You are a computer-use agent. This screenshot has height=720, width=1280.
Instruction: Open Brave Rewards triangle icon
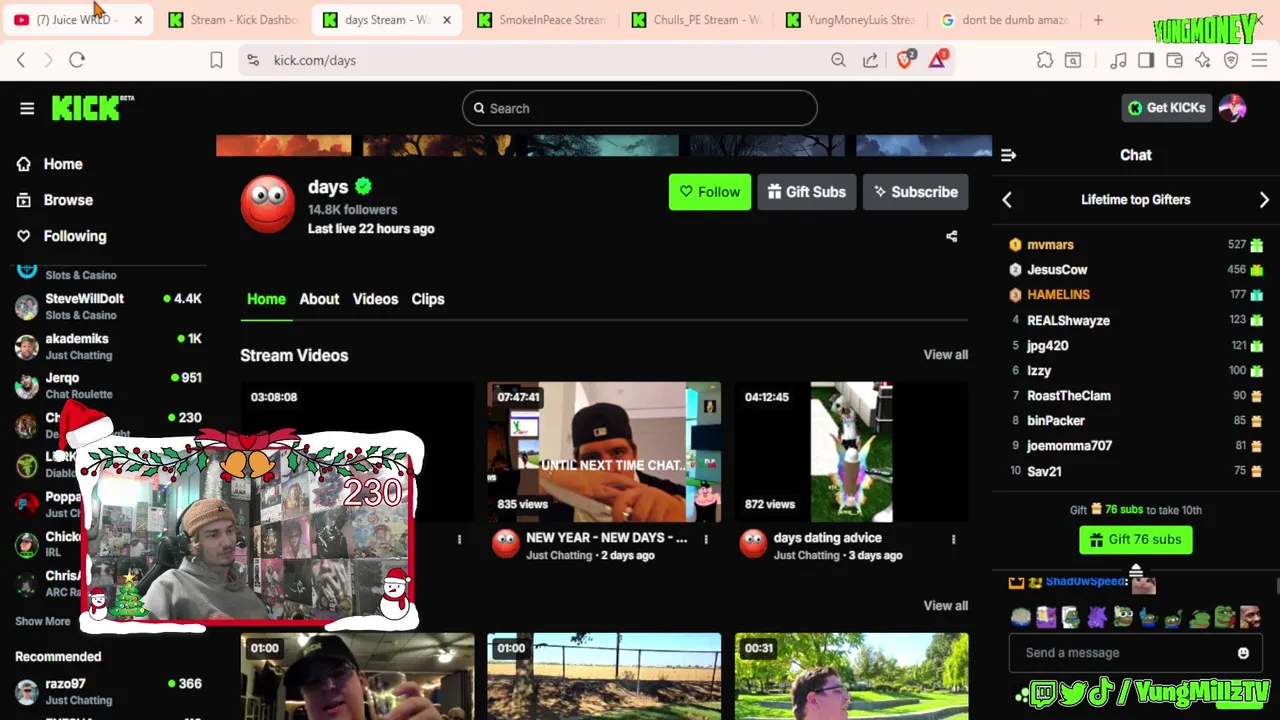point(937,60)
